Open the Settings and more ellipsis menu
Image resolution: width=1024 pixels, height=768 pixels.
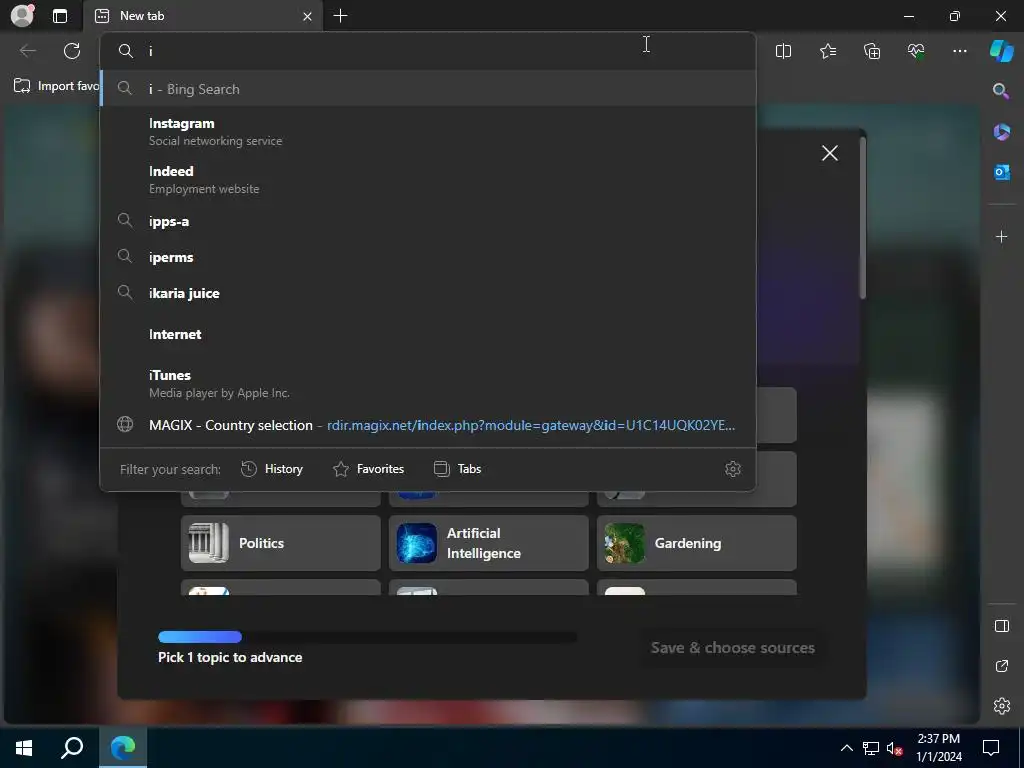959,51
